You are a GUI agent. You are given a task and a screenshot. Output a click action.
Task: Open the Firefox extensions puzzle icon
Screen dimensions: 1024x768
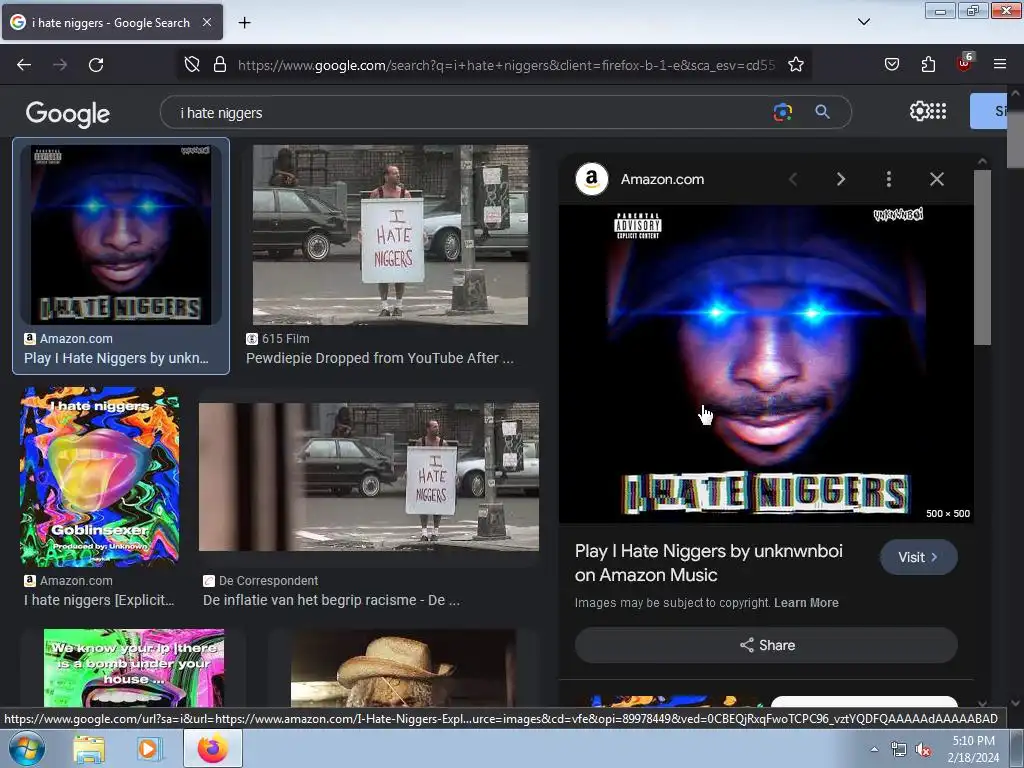coord(928,65)
